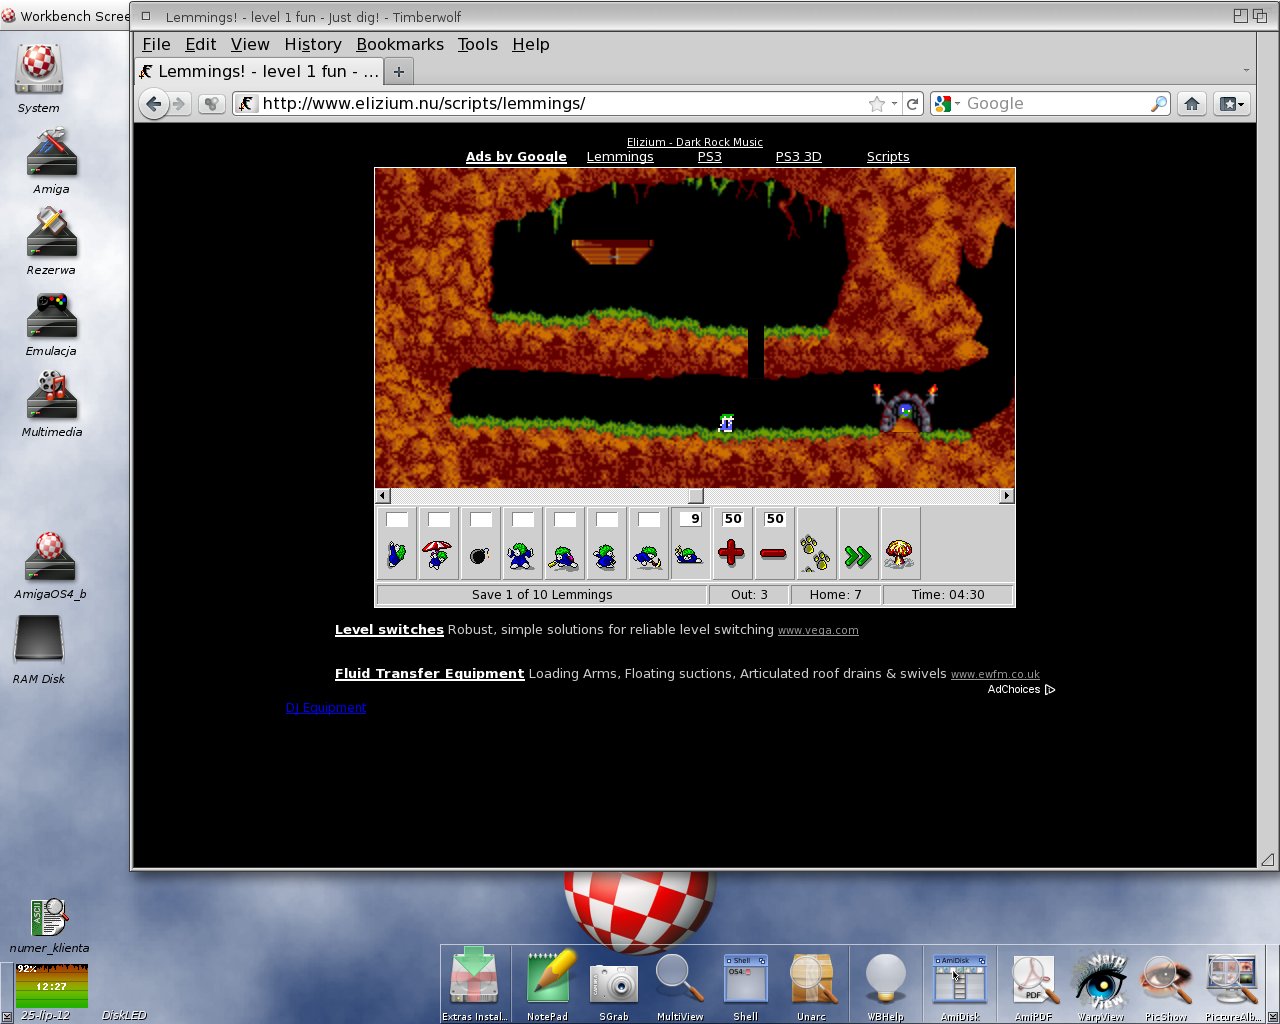Open the Edit menu
The width and height of the screenshot is (1280, 1024).
(200, 45)
